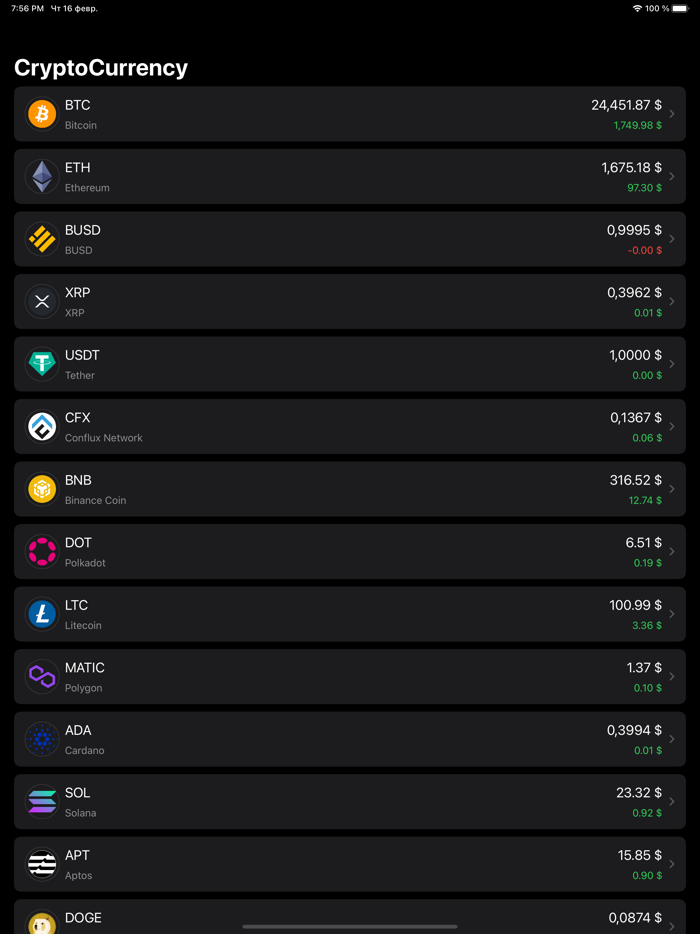700x934 pixels.
Task: Click the home indicator bar at bottom
Action: coord(350,927)
